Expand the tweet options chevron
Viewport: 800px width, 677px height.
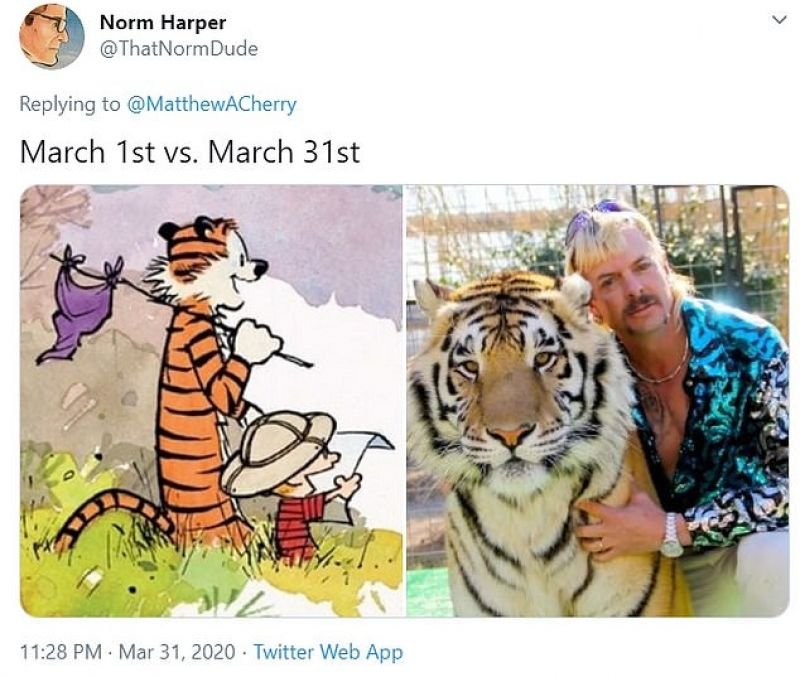tap(778, 20)
